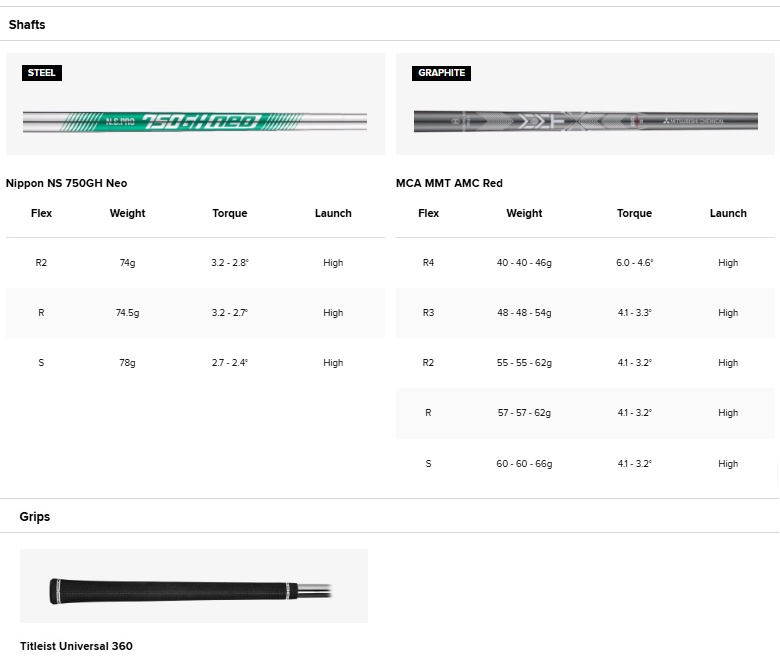This screenshot has height=660, width=780.
Task: Click Weight header in the steel table
Action: (x=127, y=213)
